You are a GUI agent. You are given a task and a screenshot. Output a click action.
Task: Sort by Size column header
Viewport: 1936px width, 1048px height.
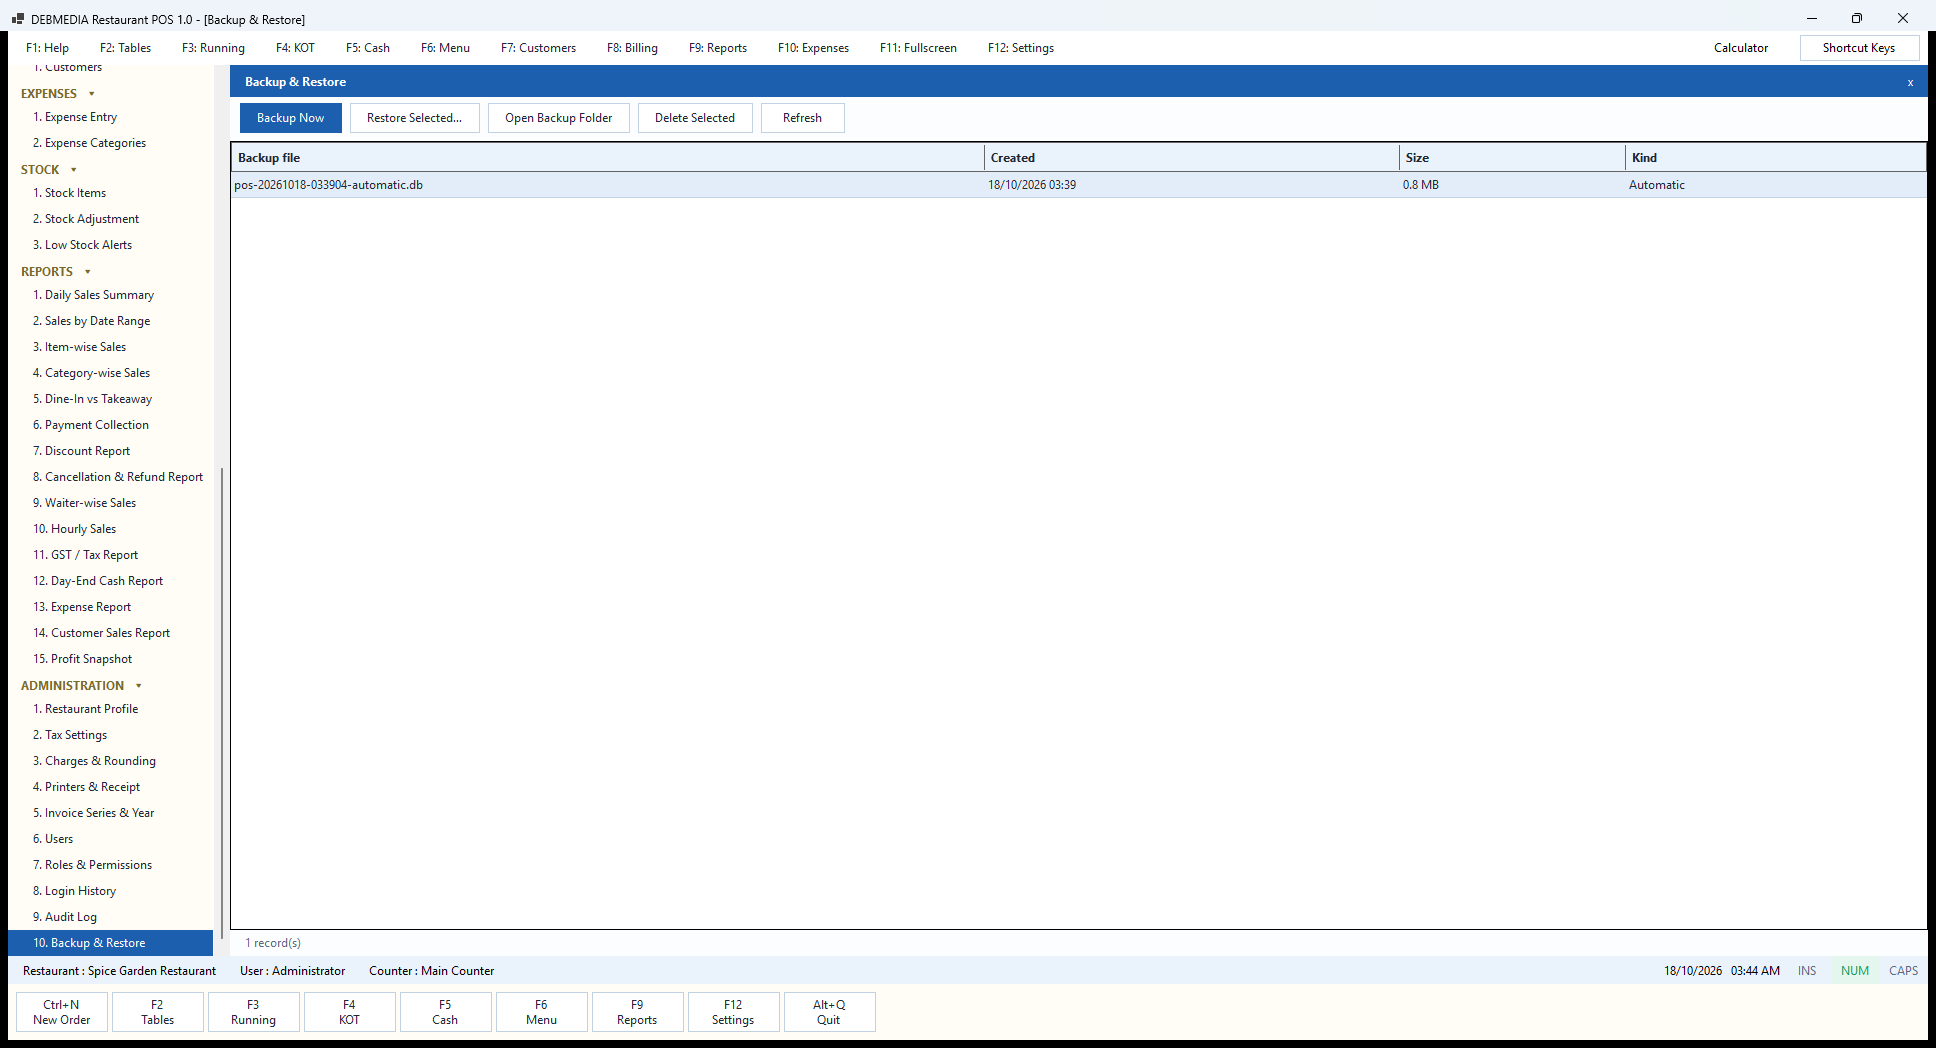[1512, 158]
